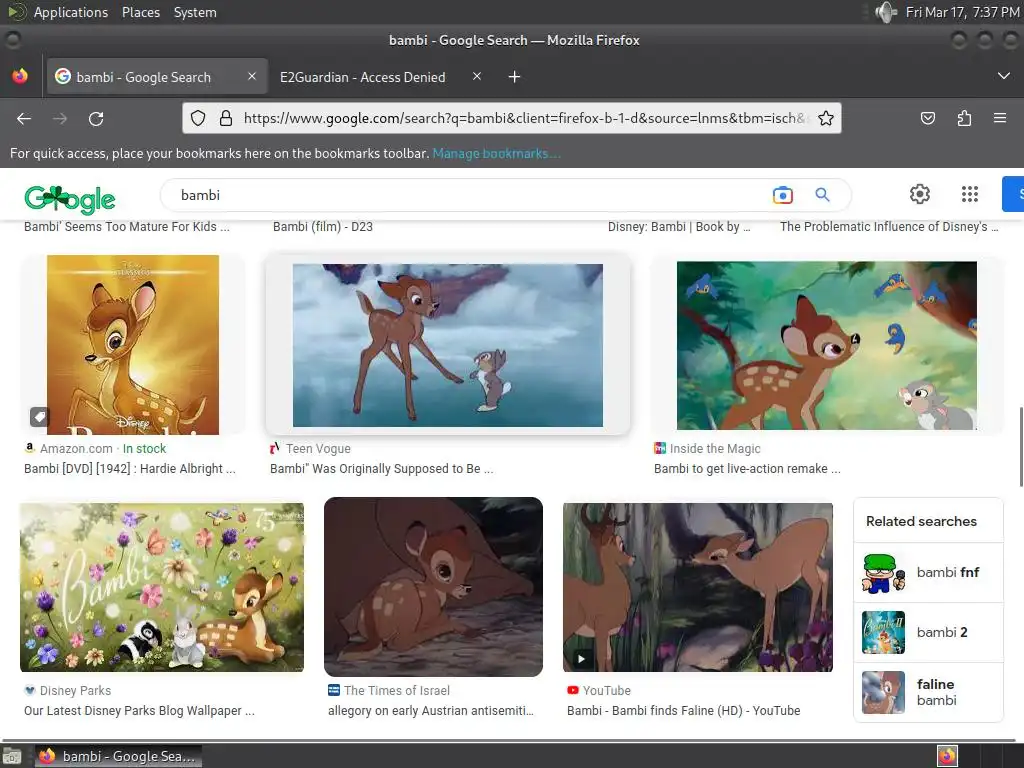This screenshot has height=768, width=1024.
Task: Click the video play badge on YouTube thumbnail
Action: tap(581, 658)
